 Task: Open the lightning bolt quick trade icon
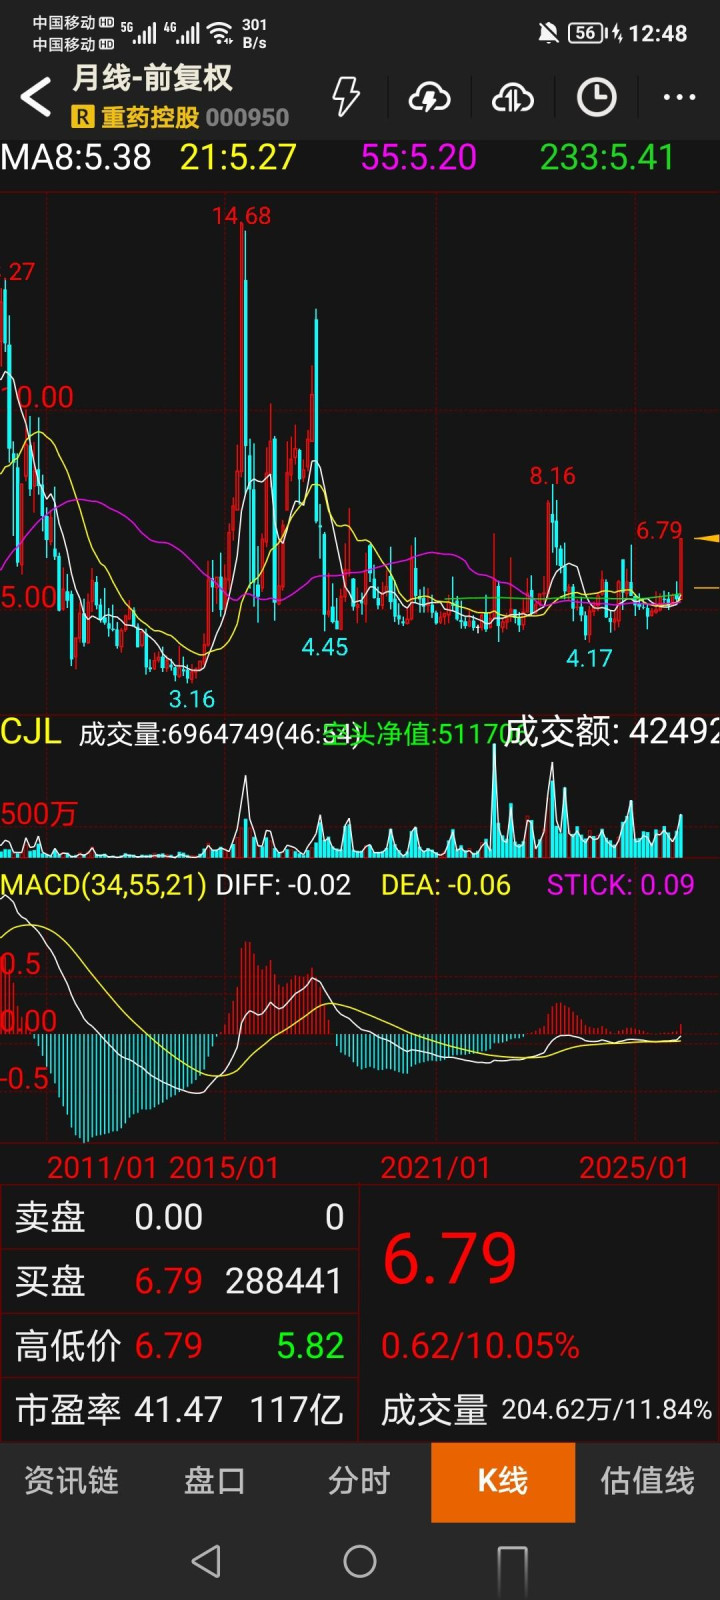[x=346, y=97]
